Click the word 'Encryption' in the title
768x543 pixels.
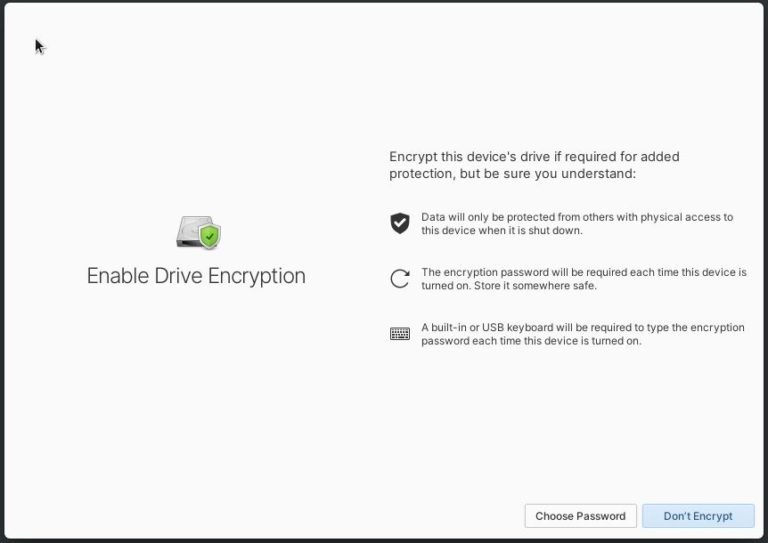tap(257, 277)
